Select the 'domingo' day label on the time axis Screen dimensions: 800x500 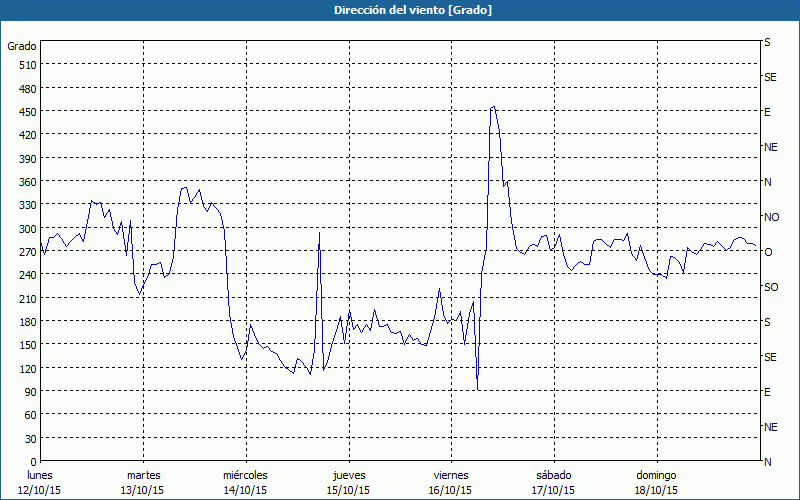656,475
